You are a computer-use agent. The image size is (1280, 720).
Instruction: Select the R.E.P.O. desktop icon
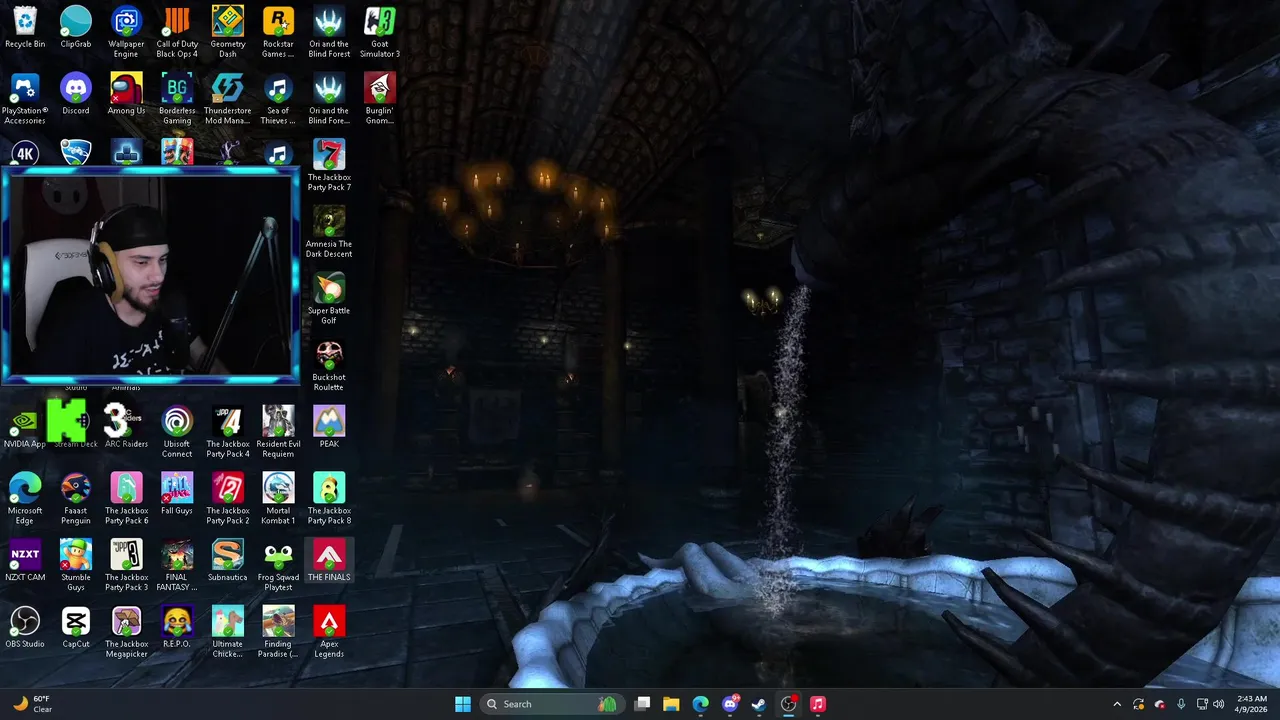(177, 628)
